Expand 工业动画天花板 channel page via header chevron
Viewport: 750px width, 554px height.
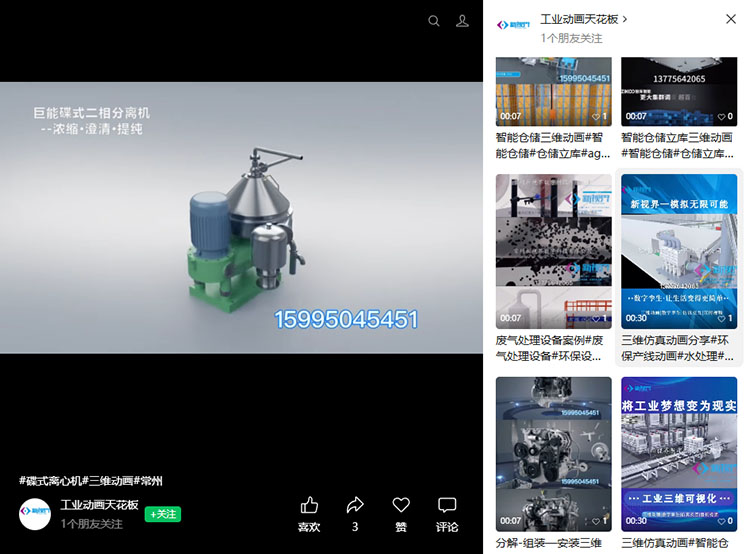(x=625, y=20)
